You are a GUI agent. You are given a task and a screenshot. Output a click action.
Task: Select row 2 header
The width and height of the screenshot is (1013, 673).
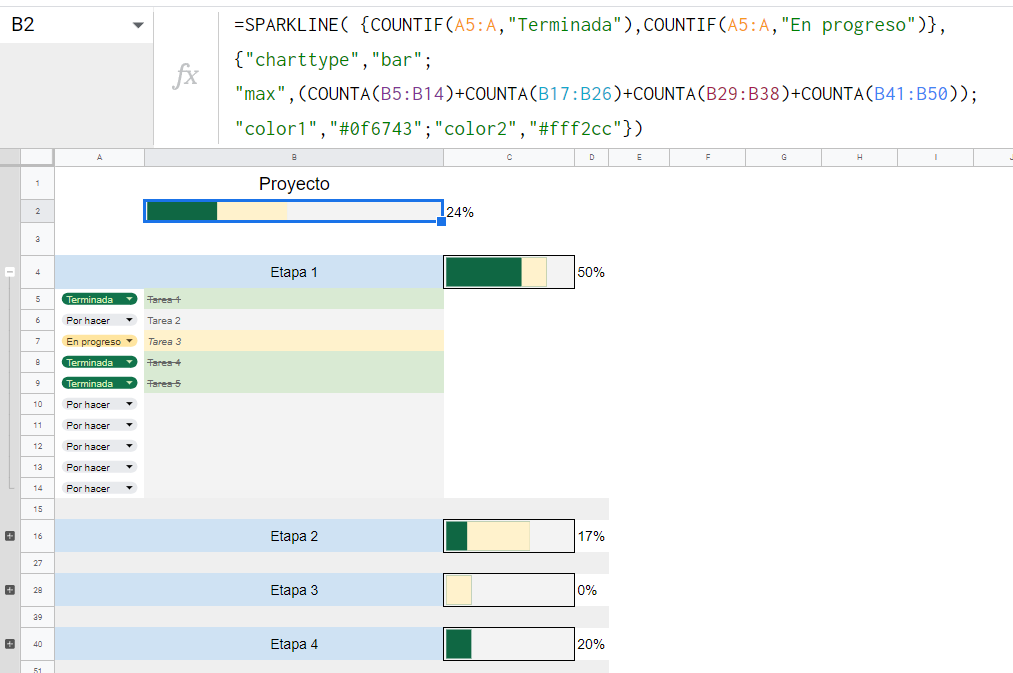37,211
